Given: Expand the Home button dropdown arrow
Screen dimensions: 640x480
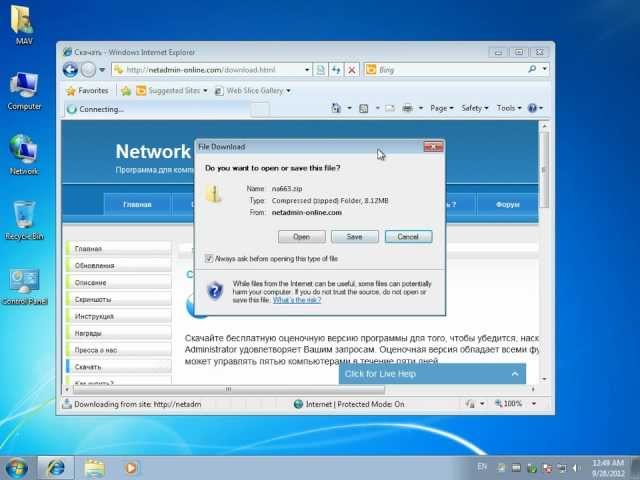Looking at the screenshot, I should pos(349,108).
